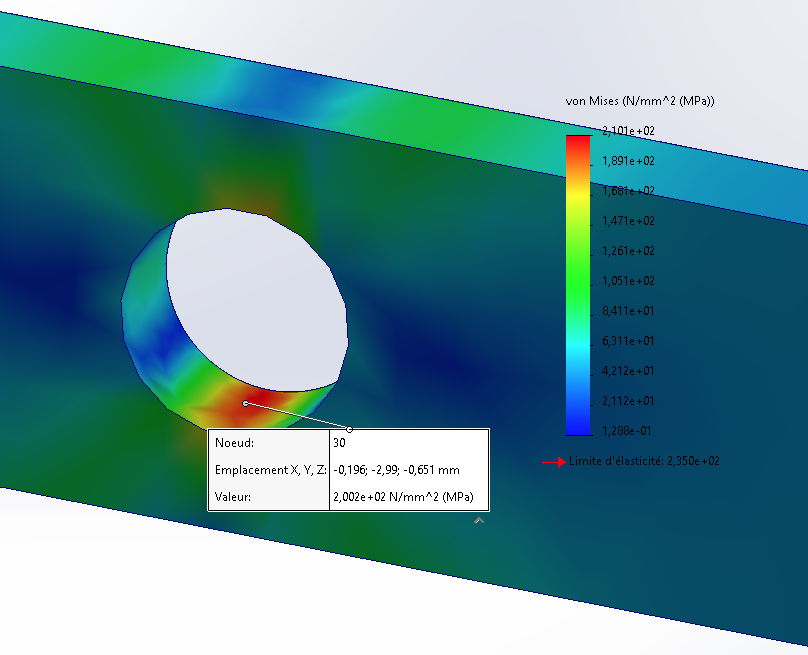
Task: Select the probed node point on hole edge
Action: 246,403
